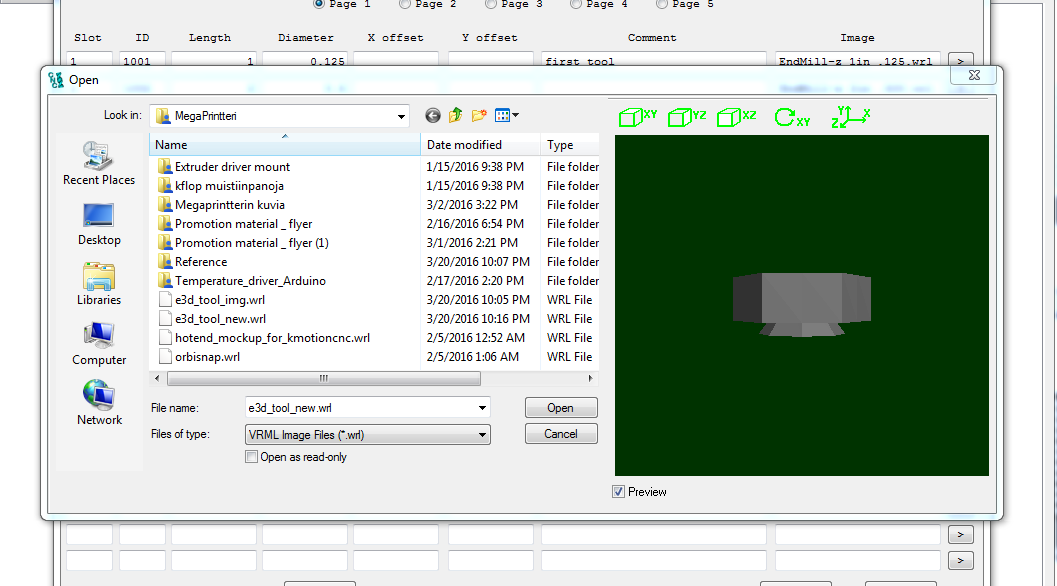The height and width of the screenshot is (586, 1057).
Task: Enable Open as read-only checkbox
Action: pos(252,457)
